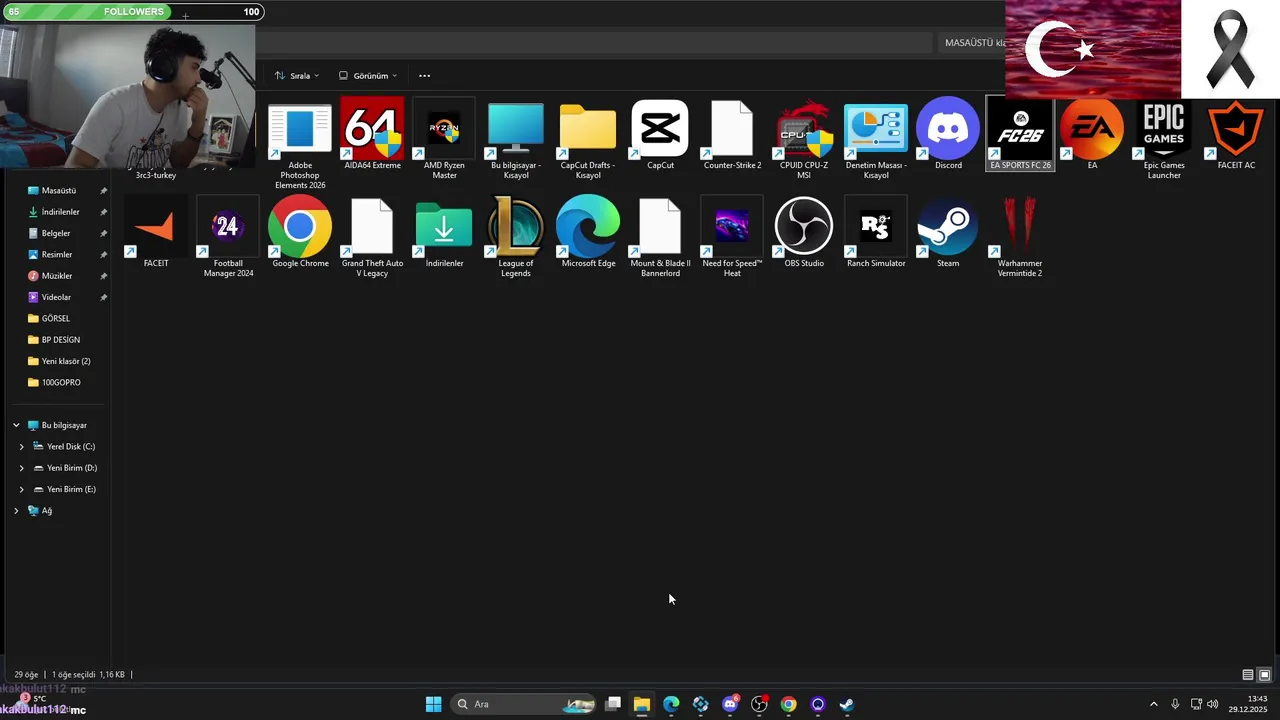This screenshot has width=1280, height=720.
Task: Select the Counter-Strike 2 shortcut
Action: [732, 135]
